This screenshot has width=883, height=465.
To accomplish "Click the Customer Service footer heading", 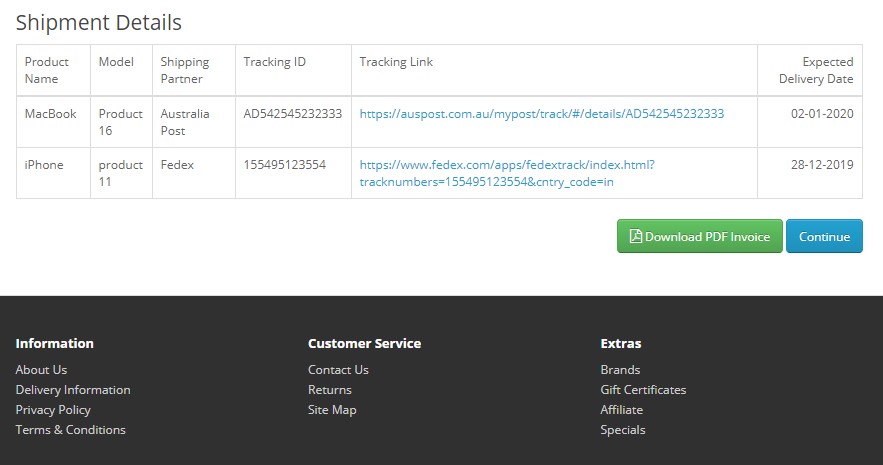I will [x=364, y=343].
